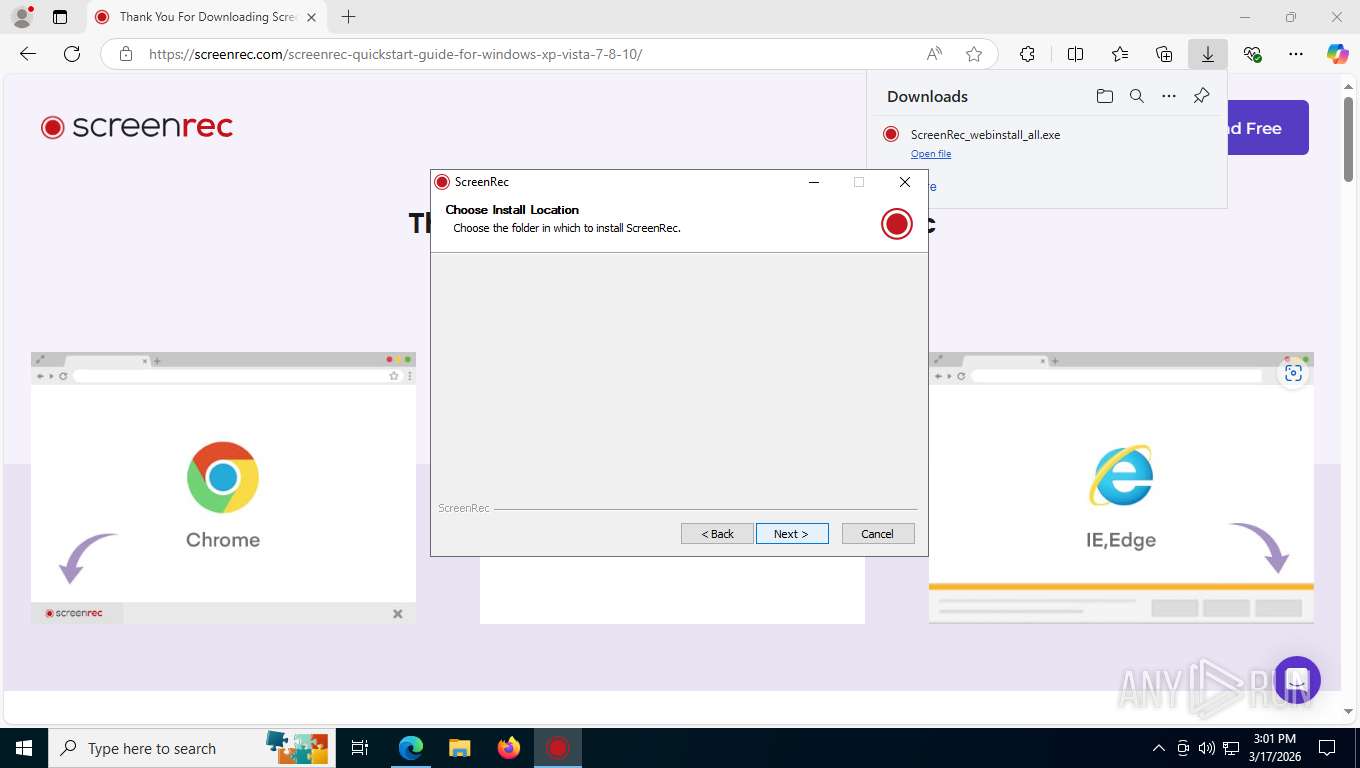Open Firefox from taskbar
Image resolution: width=1360 pixels, height=768 pixels.
point(509,748)
